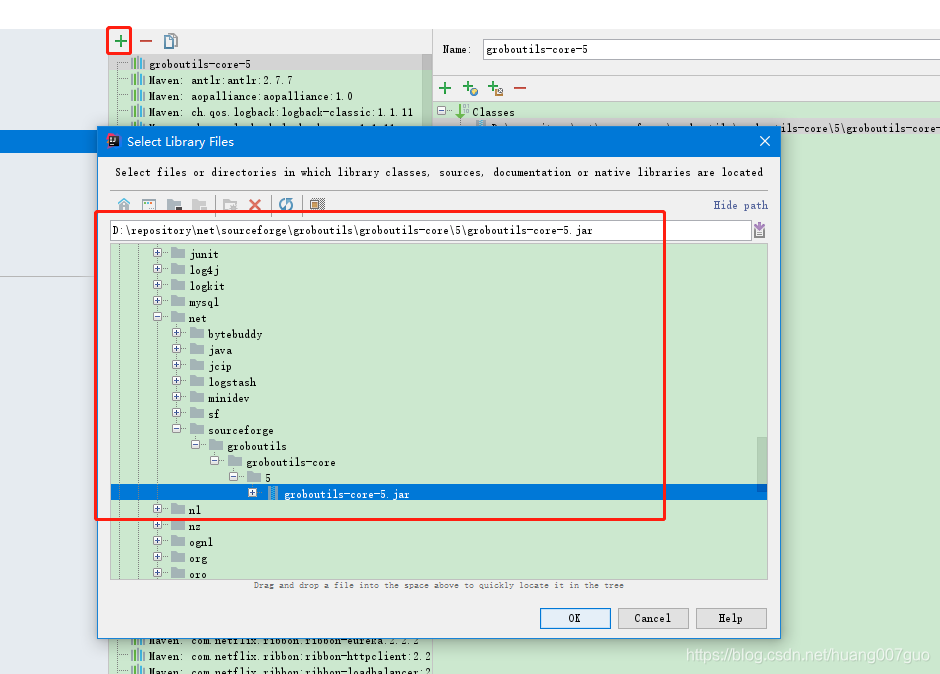The image size is (940, 674).
Task: Select Maven: logback-classic:1.1.11 library
Action: [x=281, y=112]
